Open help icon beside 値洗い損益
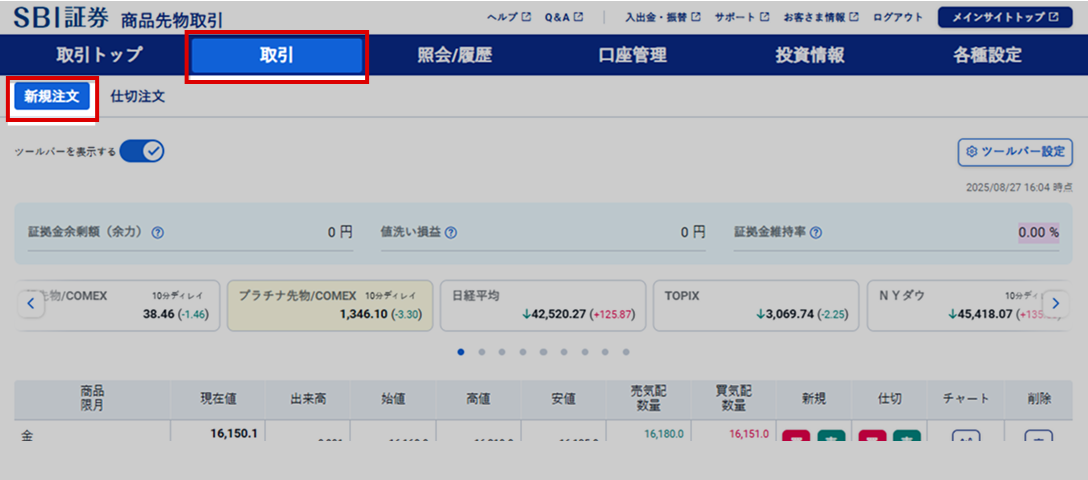This screenshot has height=480, width=1088. [451, 233]
